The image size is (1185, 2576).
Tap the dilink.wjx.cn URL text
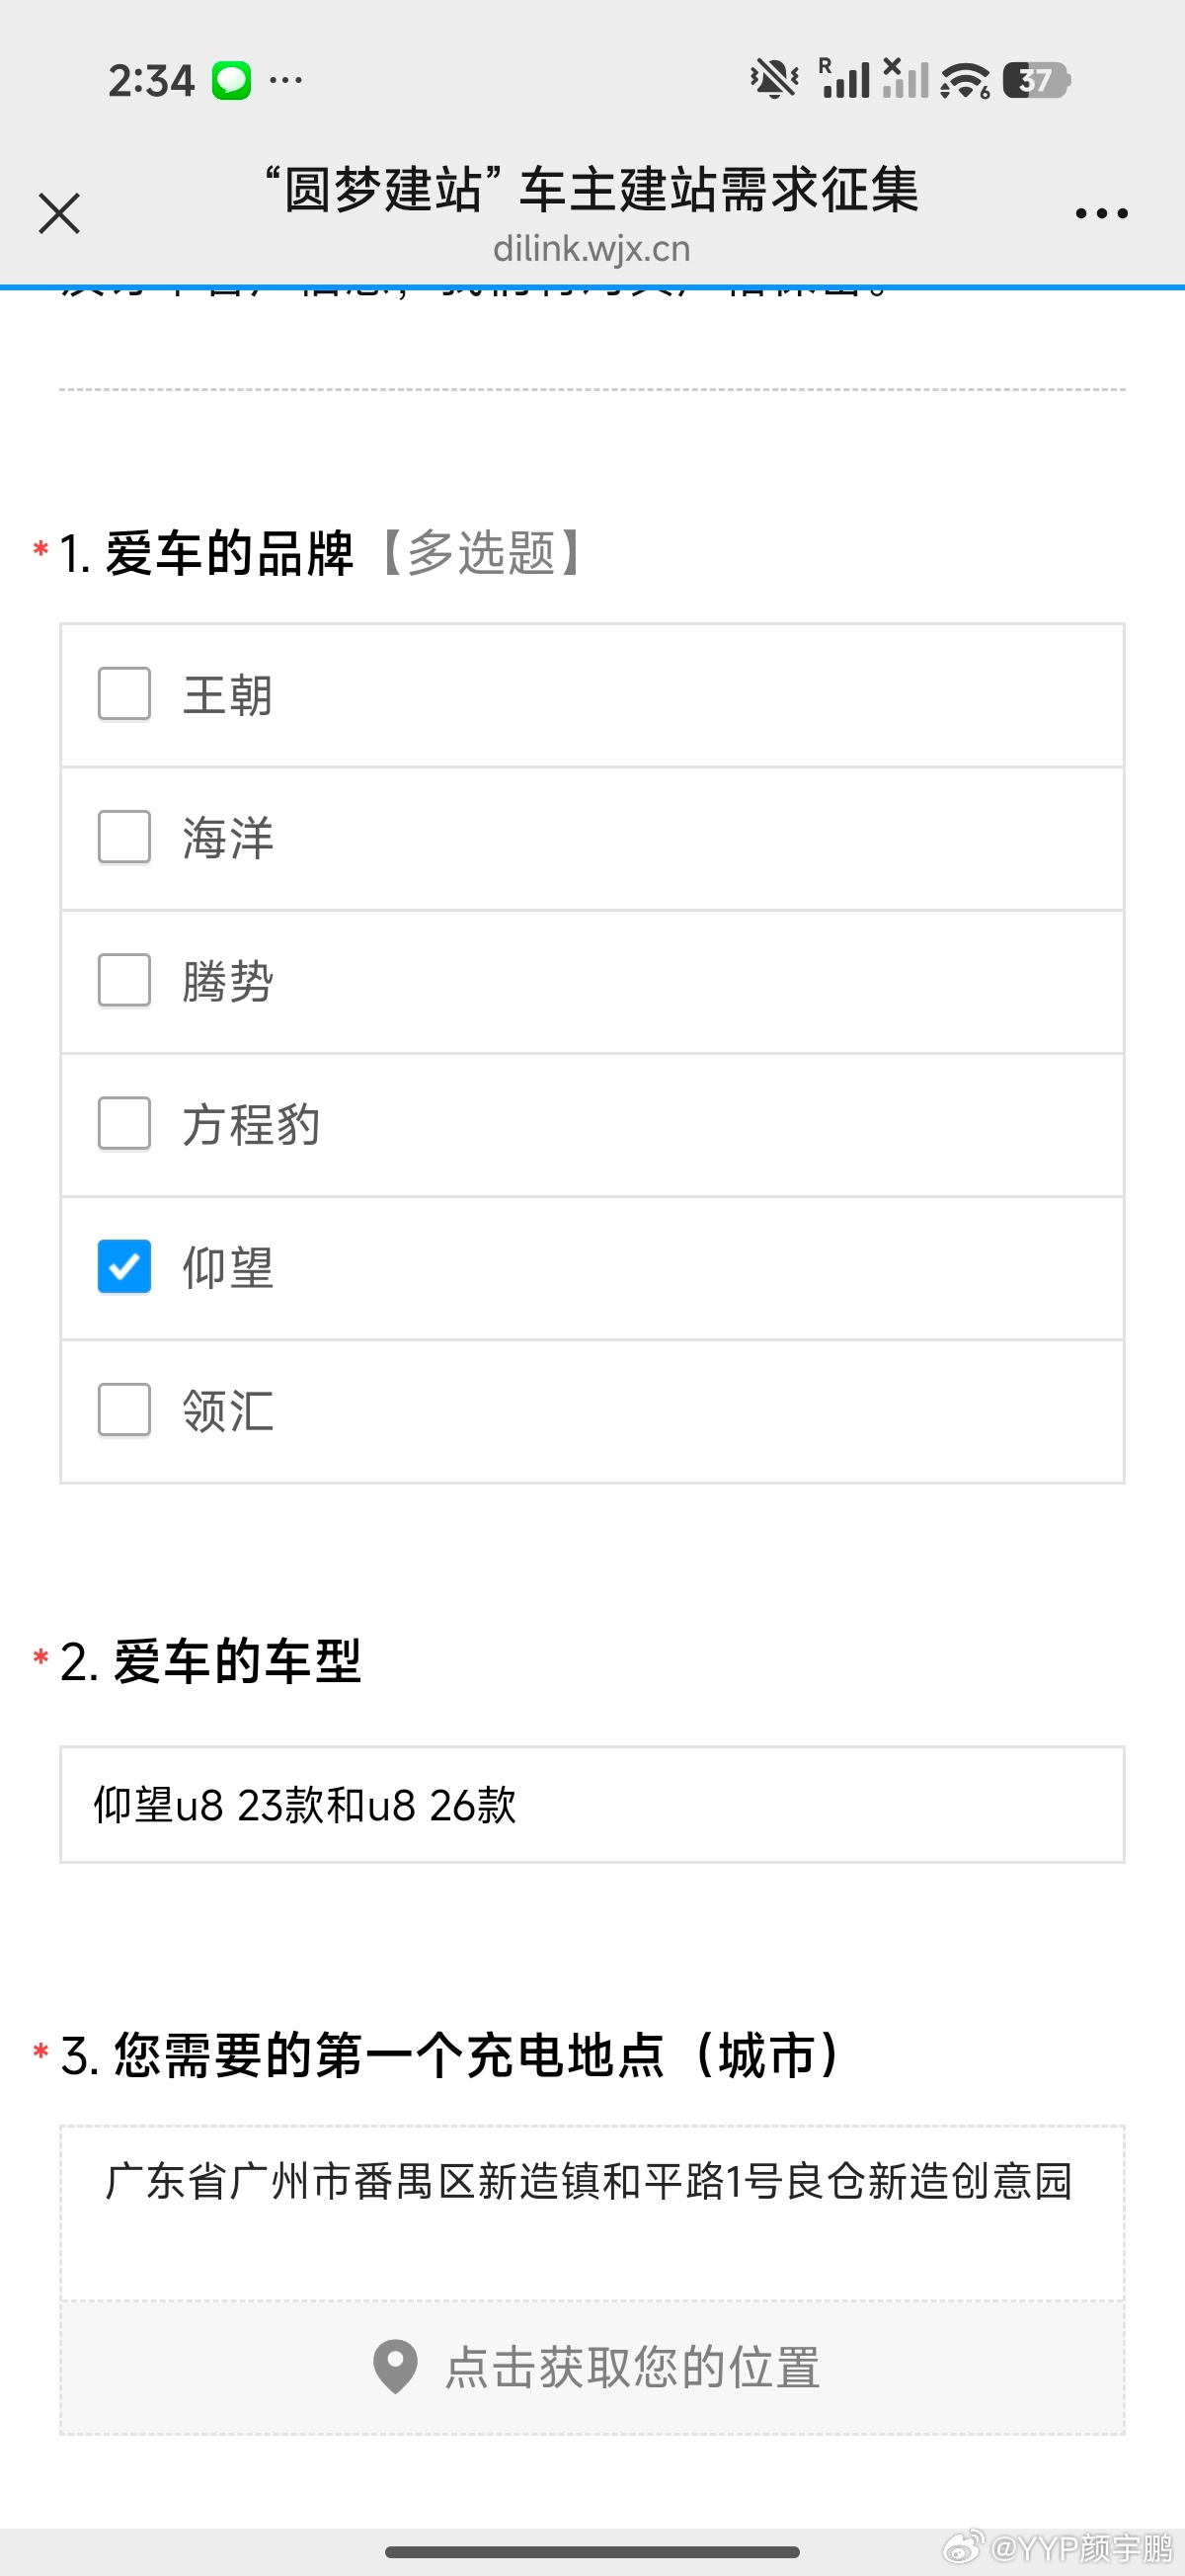[x=592, y=249]
